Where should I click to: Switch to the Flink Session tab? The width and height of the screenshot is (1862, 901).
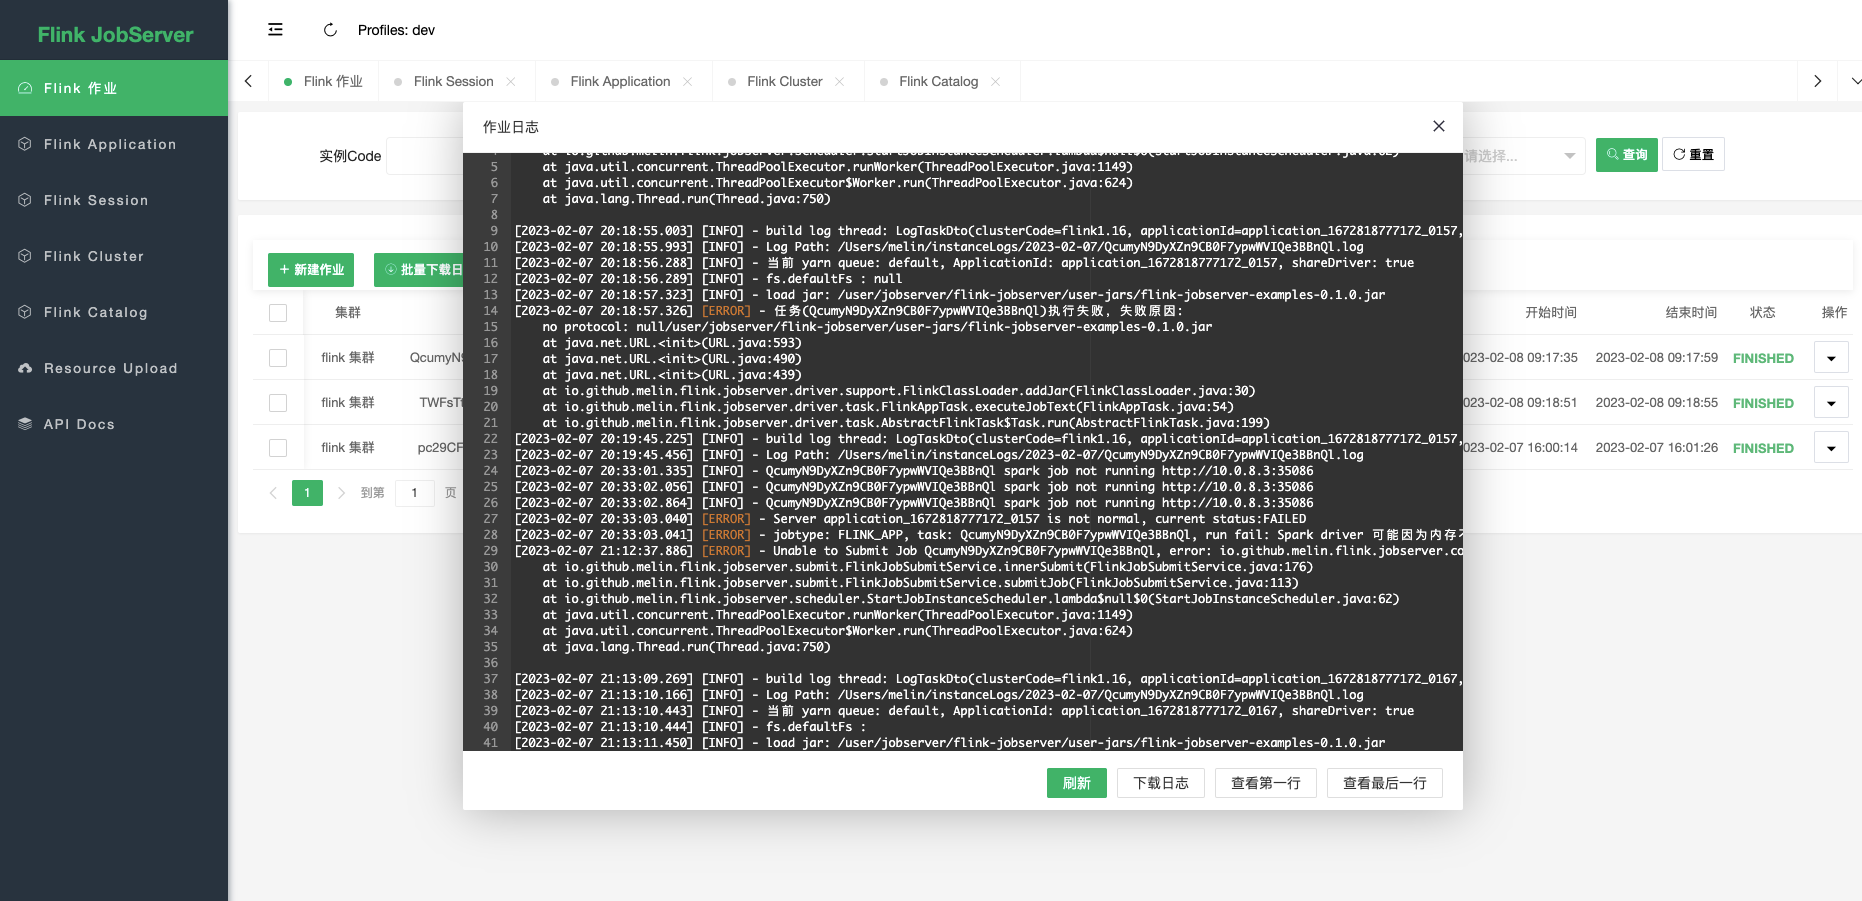pos(453,81)
